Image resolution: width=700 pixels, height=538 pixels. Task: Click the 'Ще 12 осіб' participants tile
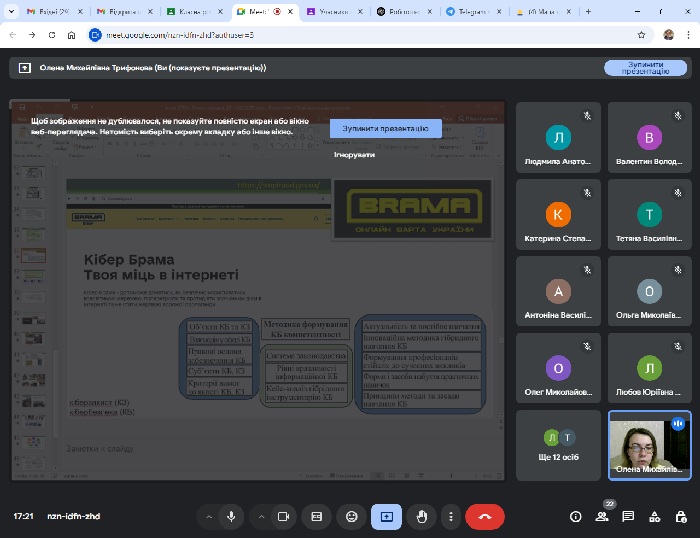click(559, 446)
